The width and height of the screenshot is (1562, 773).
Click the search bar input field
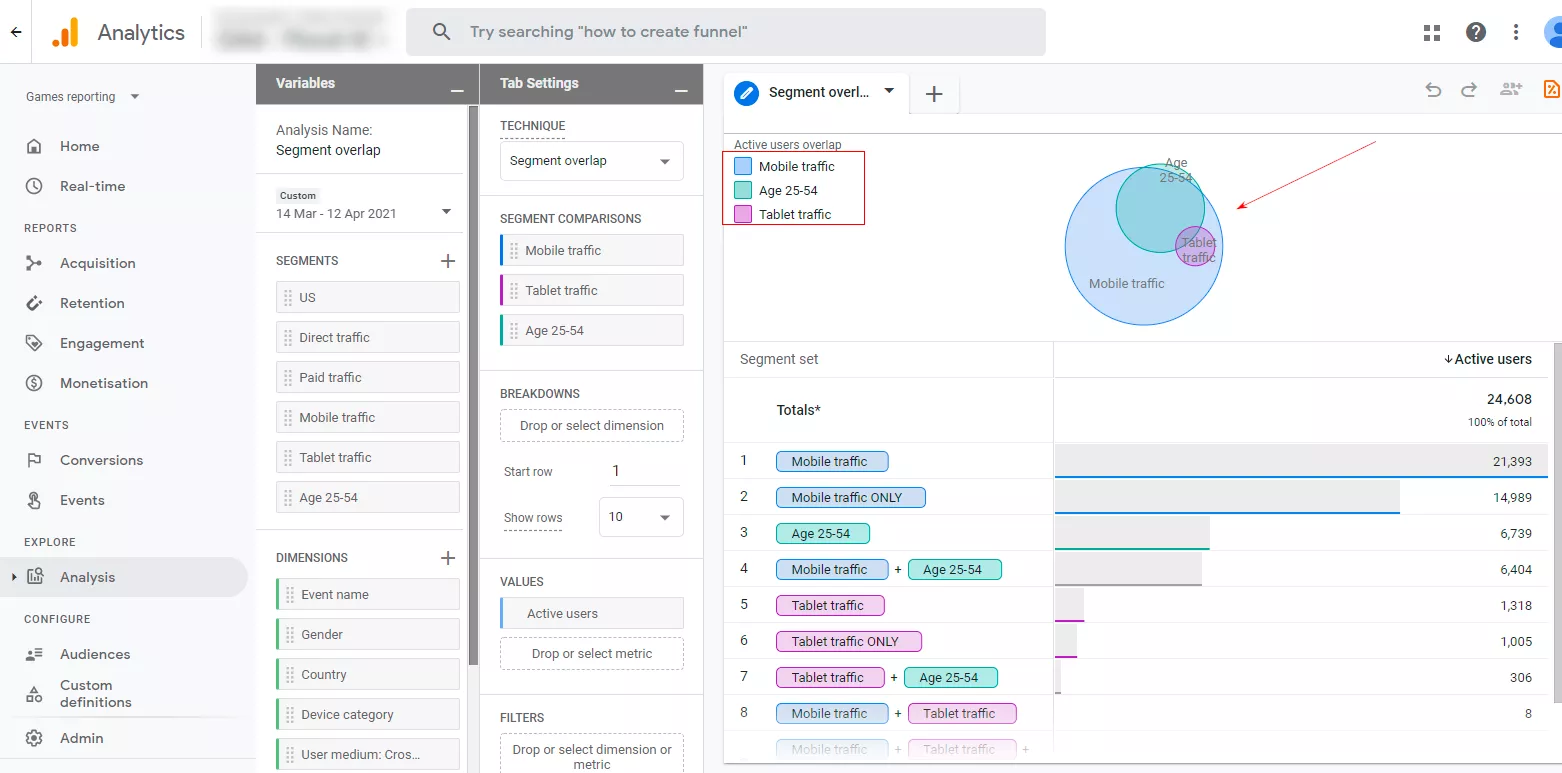coord(726,32)
